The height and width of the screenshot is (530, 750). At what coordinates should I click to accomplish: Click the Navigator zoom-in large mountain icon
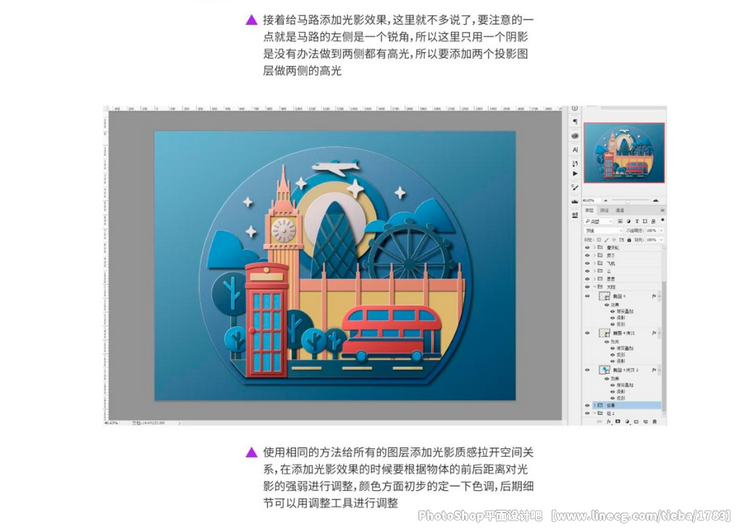point(655,200)
